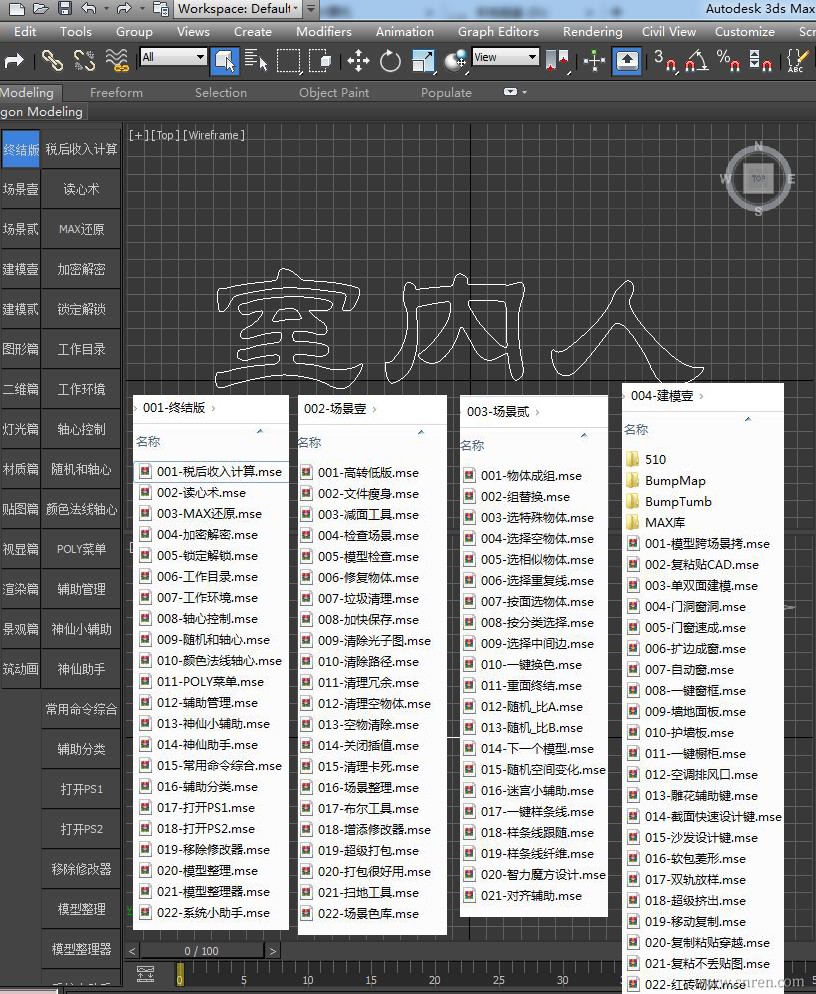This screenshot has height=994, width=816.
Task: Create a new scene with the New icon
Action: pos(16,8)
